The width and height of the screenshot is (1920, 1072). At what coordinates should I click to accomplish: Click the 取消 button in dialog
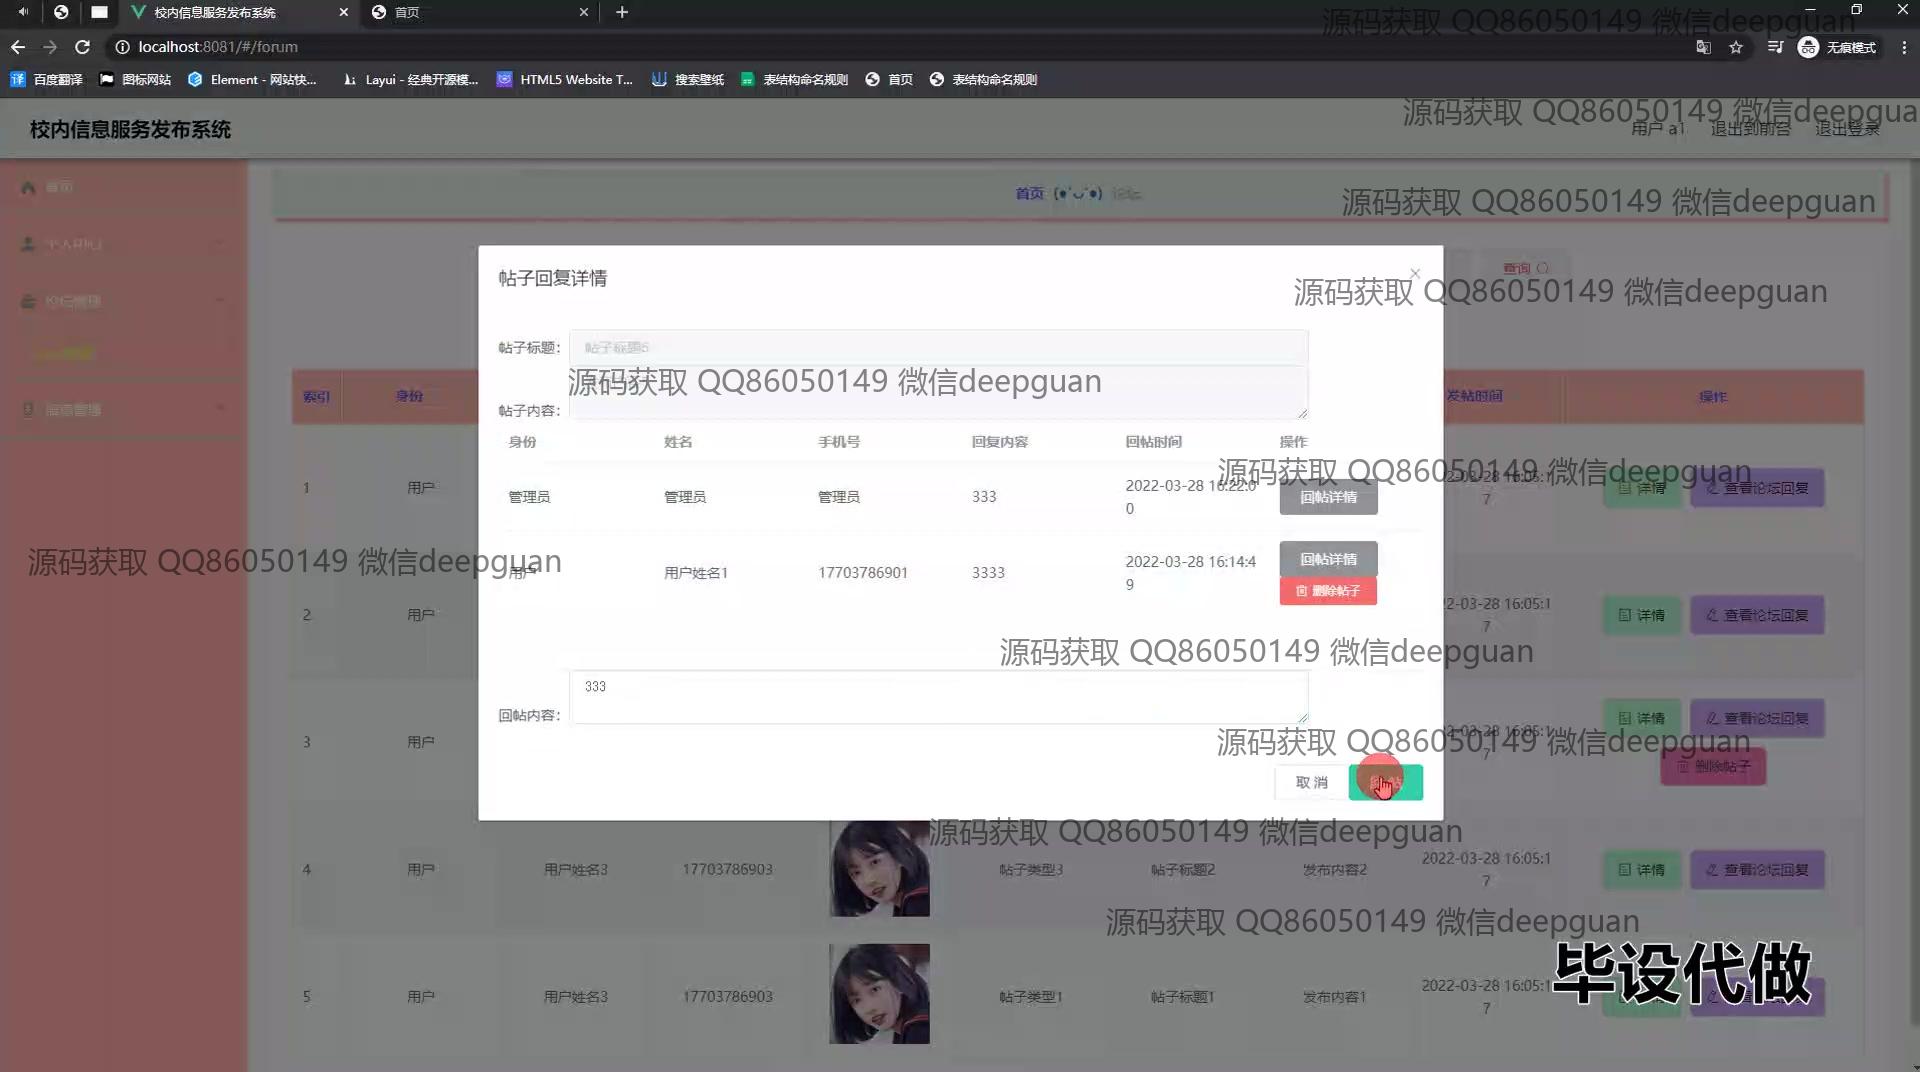tap(1311, 782)
